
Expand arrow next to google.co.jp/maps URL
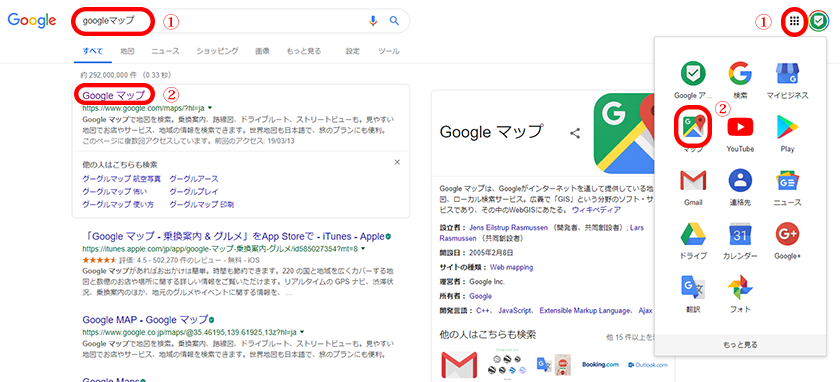(303, 332)
